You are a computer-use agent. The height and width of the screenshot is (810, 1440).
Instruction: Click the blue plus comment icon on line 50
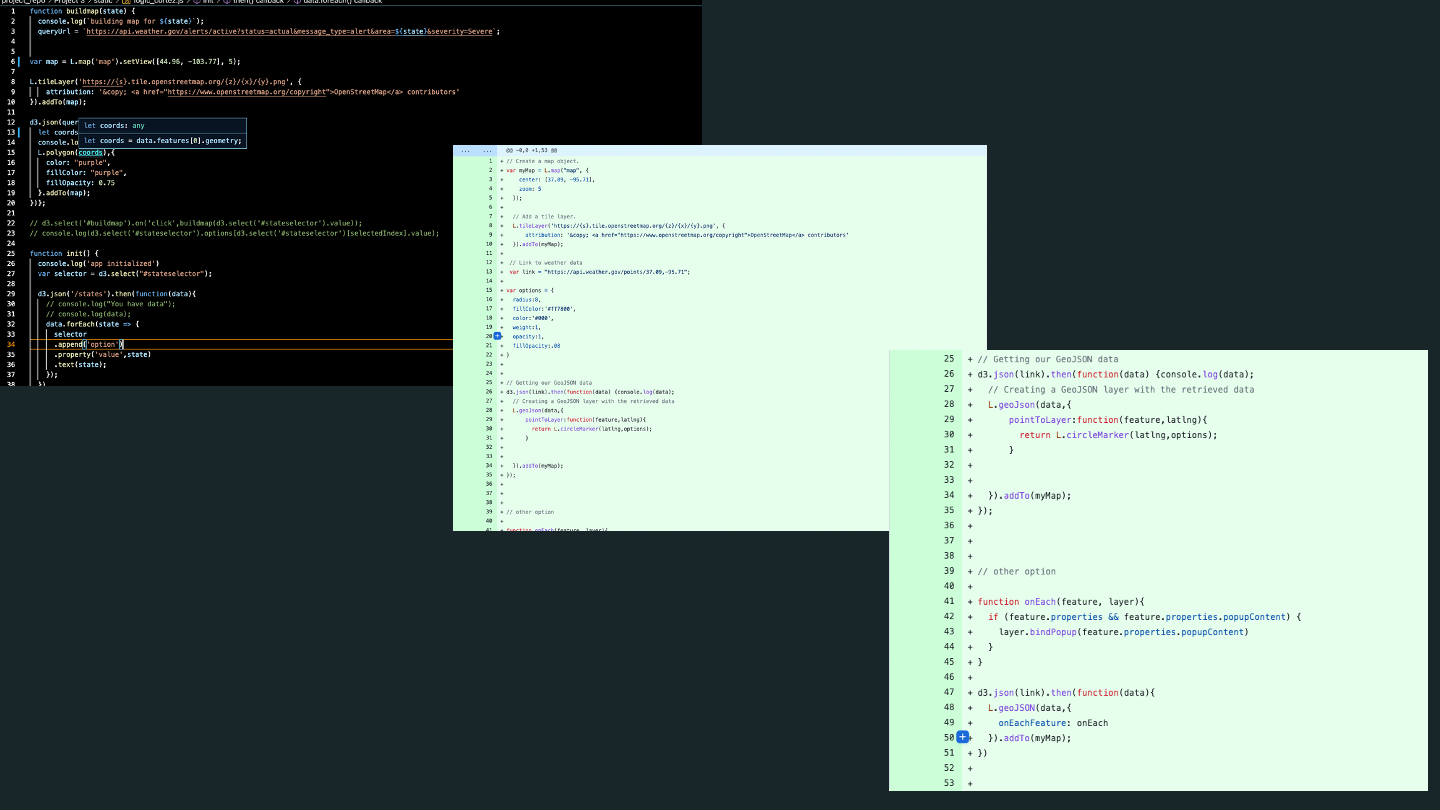coord(962,737)
